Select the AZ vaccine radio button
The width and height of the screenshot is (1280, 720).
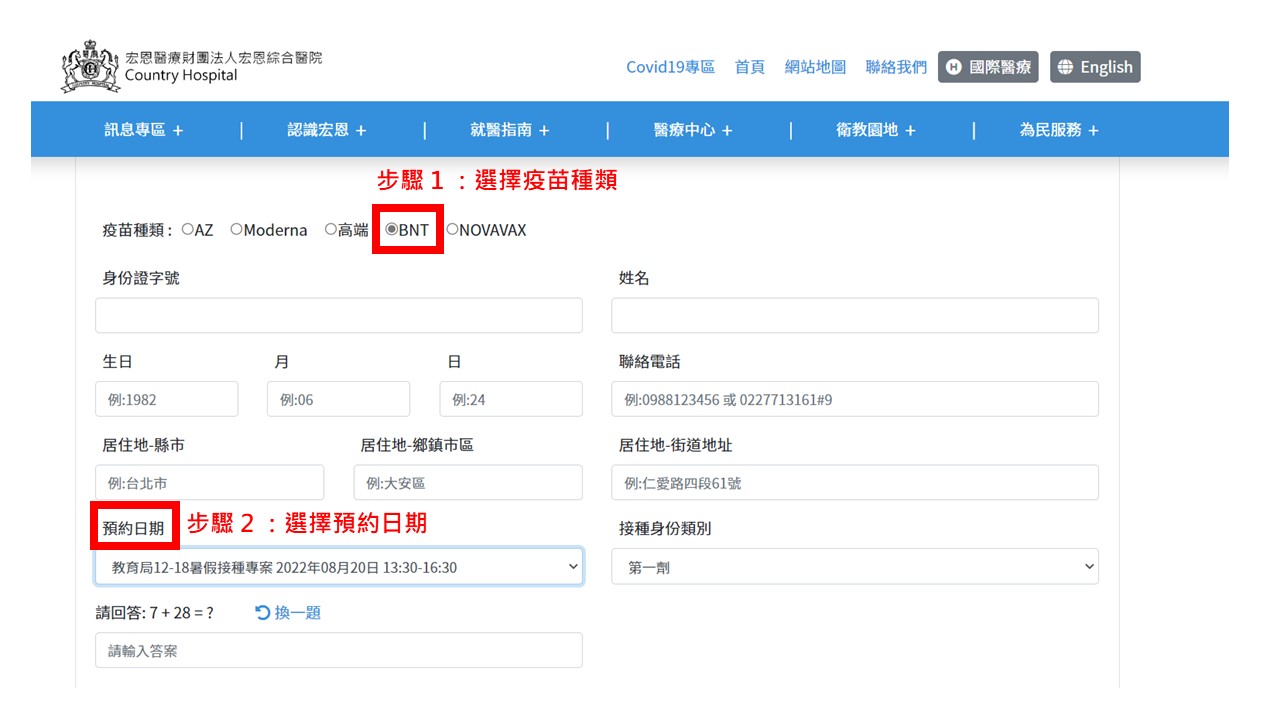(188, 229)
